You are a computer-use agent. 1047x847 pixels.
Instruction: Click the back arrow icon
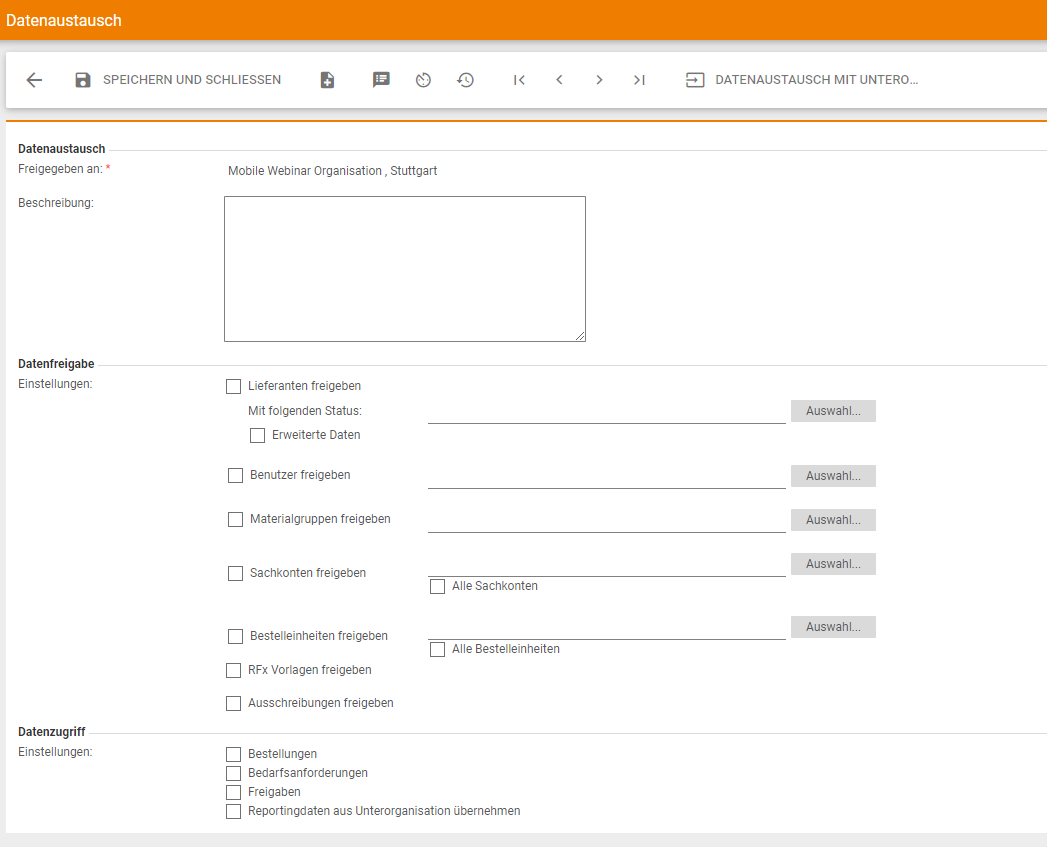[x=34, y=80]
